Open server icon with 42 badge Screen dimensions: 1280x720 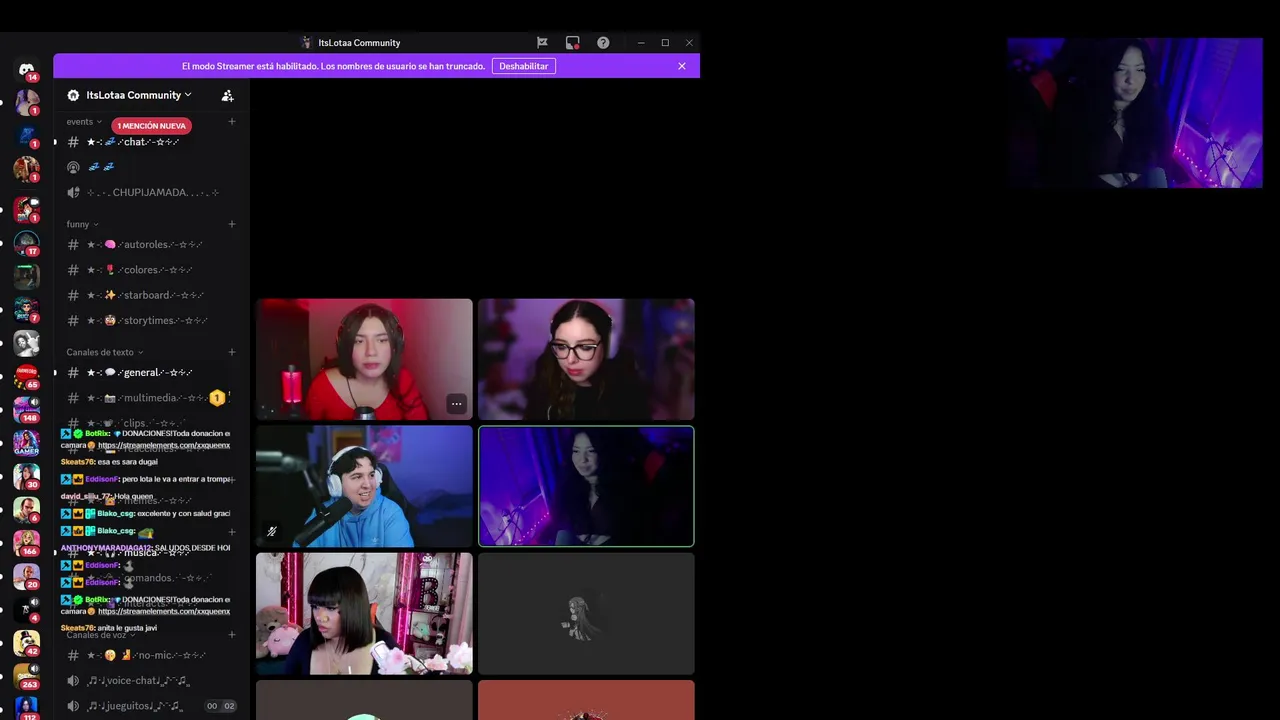click(26, 643)
